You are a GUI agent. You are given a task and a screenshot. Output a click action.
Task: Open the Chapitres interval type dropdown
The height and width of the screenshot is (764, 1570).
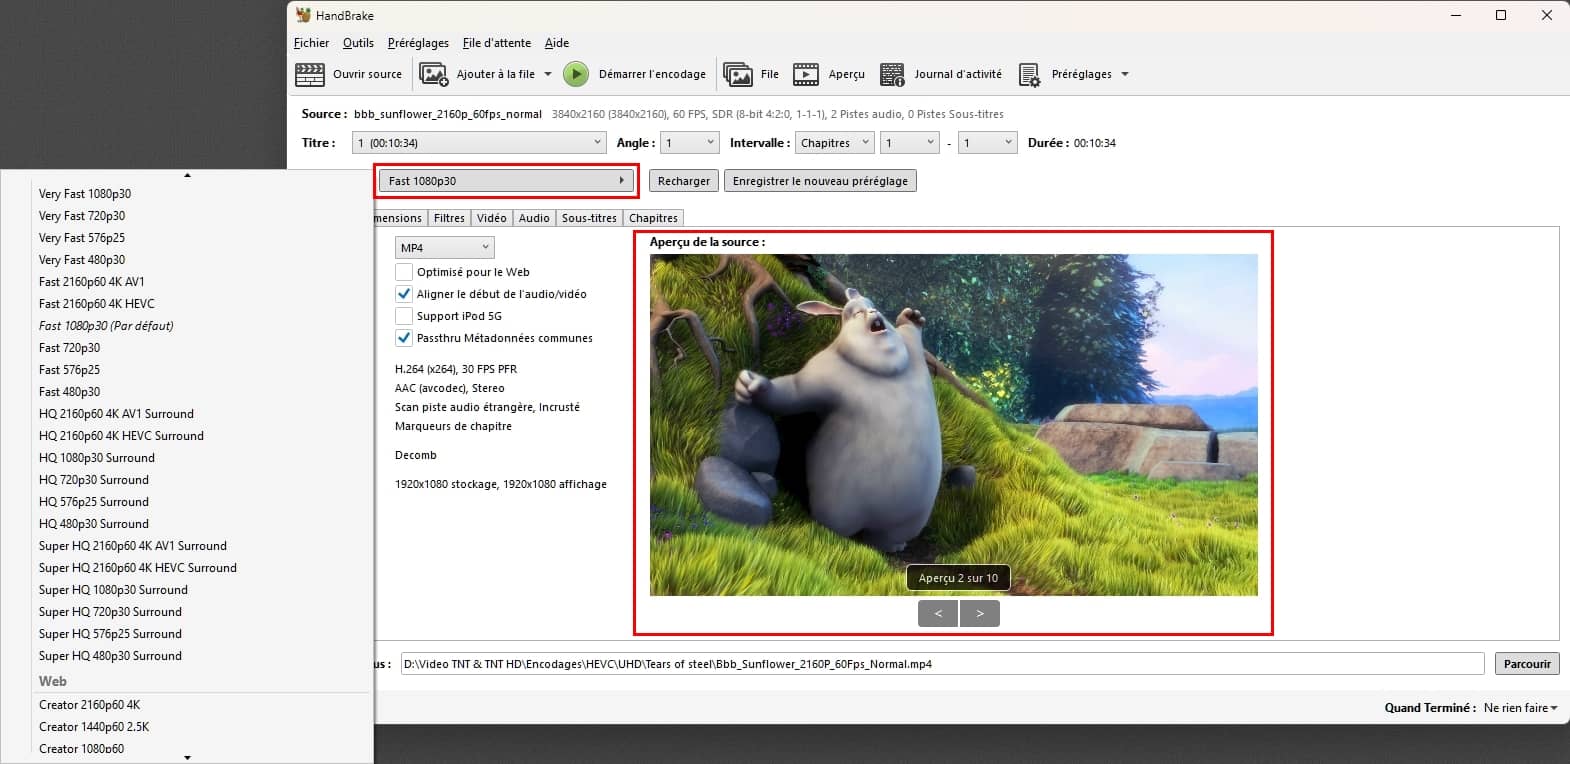tap(834, 143)
